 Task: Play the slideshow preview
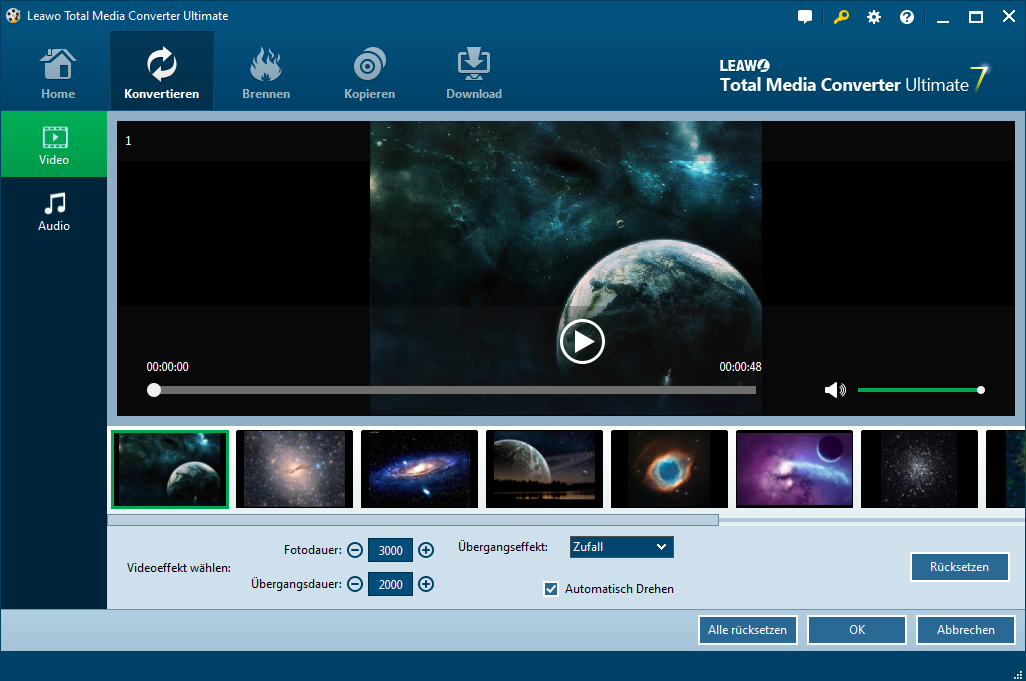(581, 342)
